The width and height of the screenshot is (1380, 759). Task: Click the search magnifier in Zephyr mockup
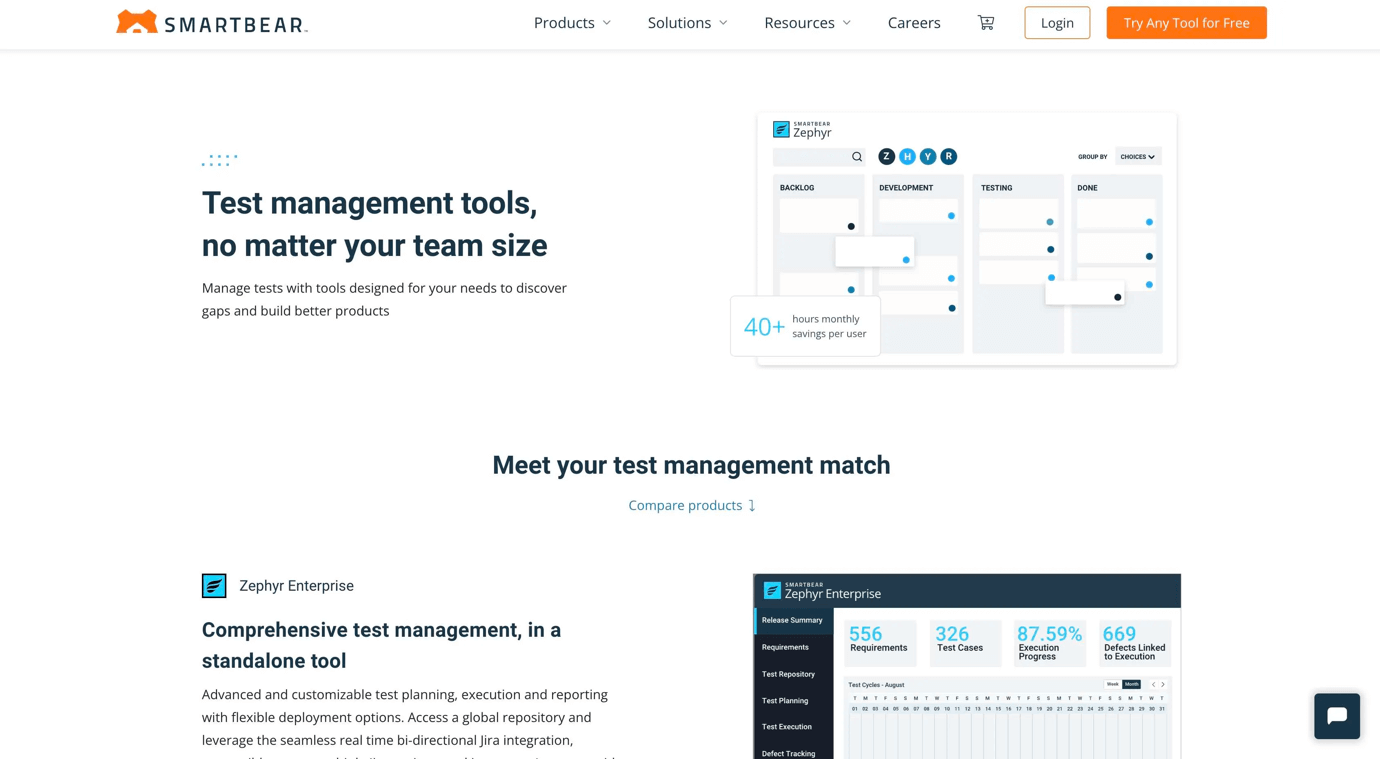coord(857,157)
